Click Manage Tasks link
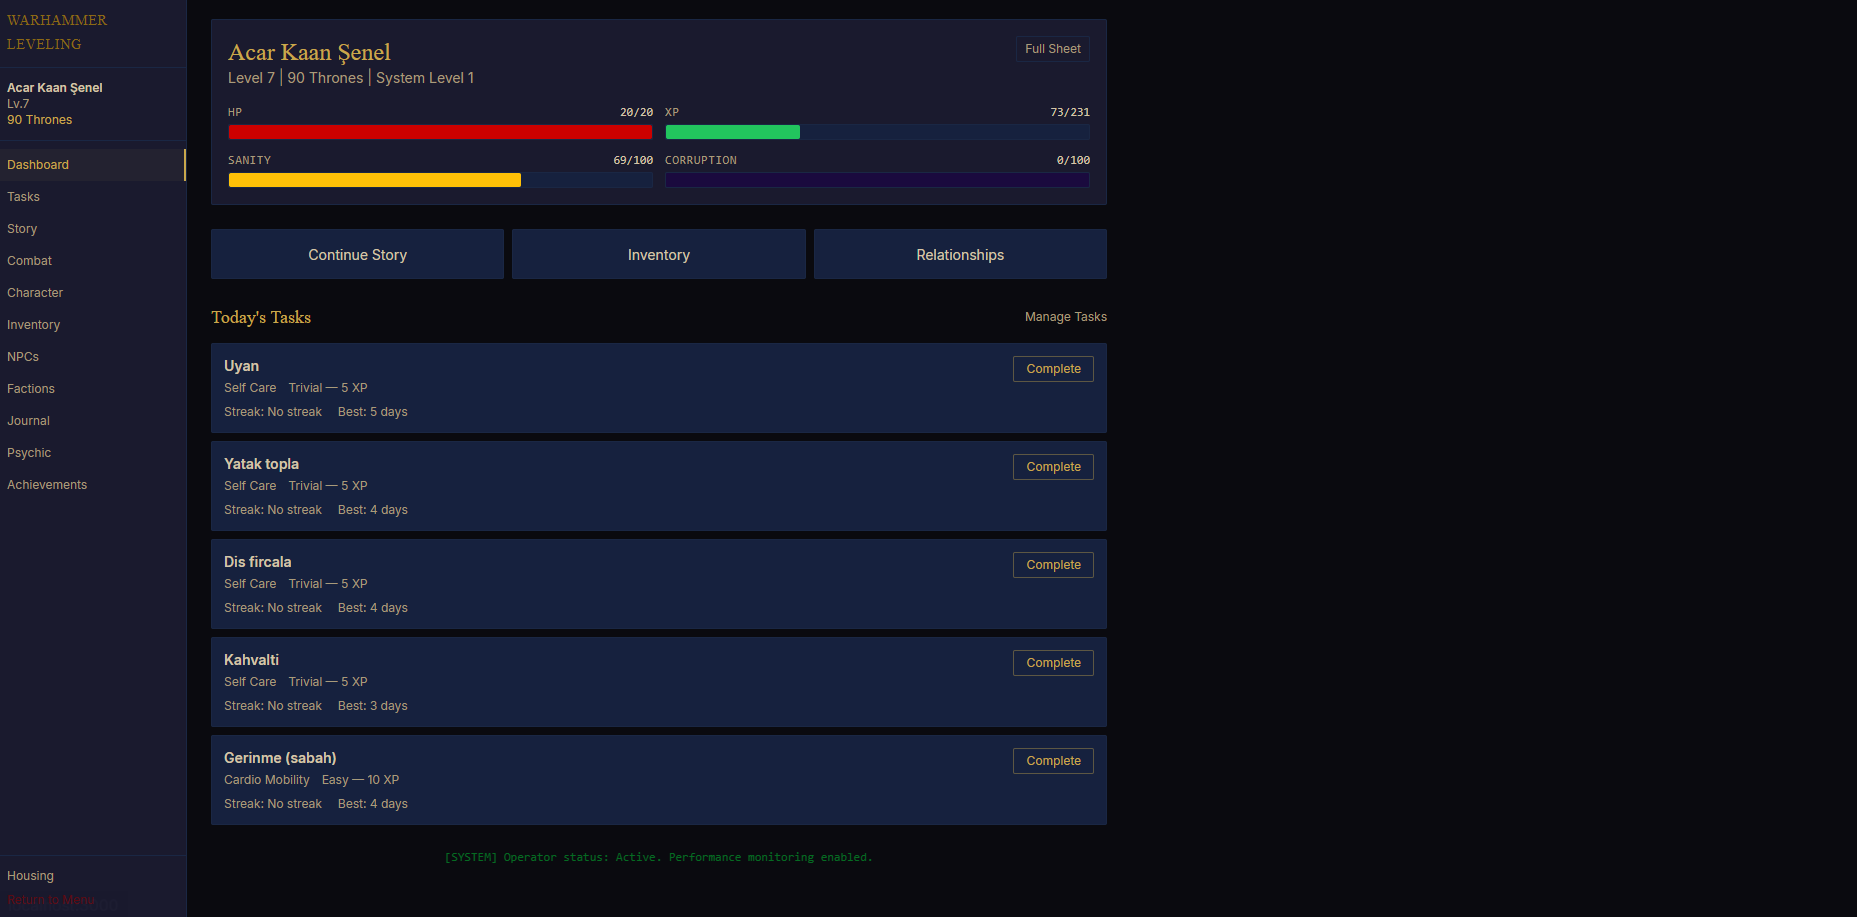The height and width of the screenshot is (917, 1857). point(1065,317)
